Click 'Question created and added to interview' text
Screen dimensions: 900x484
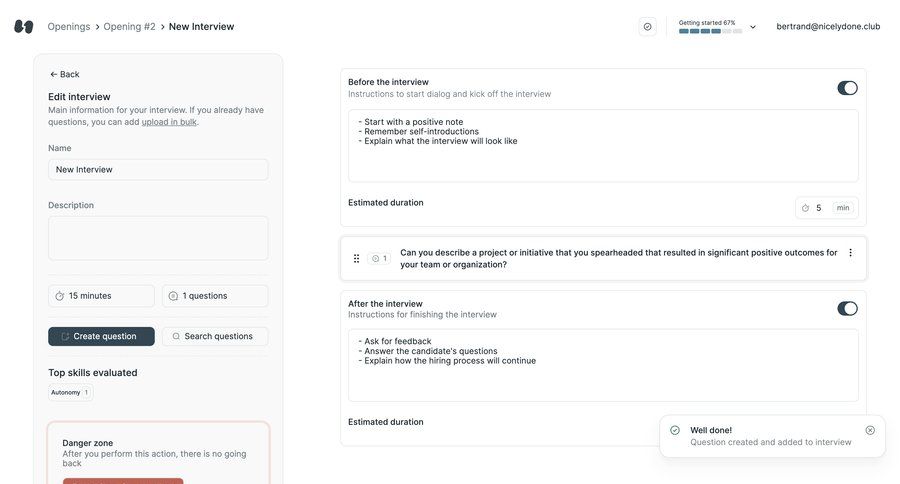coord(771,442)
